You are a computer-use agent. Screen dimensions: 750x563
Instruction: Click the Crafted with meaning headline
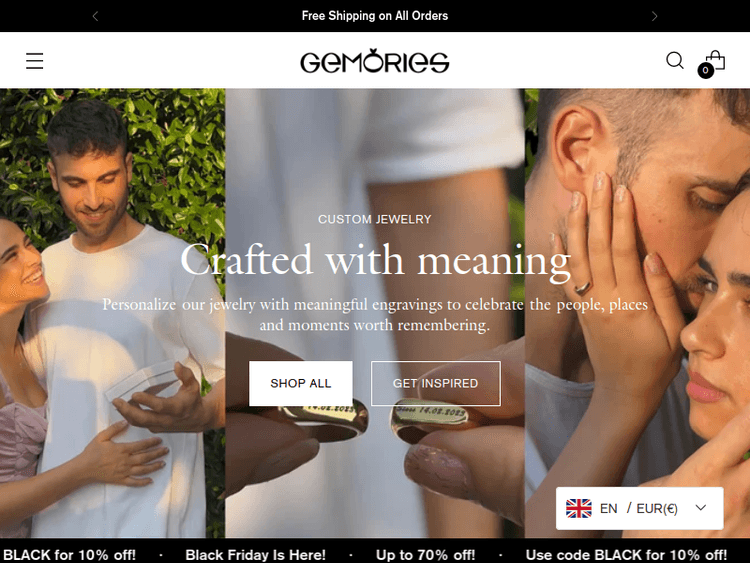pos(375,261)
